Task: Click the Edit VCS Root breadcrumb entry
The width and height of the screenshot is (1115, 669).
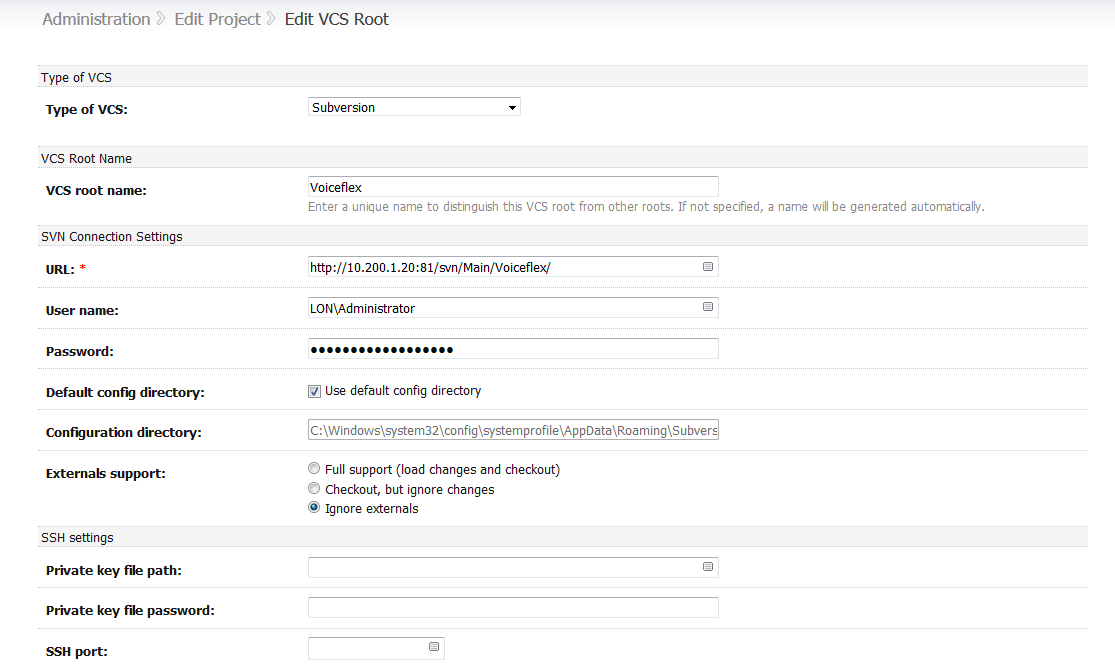Action: (x=336, y=18)
